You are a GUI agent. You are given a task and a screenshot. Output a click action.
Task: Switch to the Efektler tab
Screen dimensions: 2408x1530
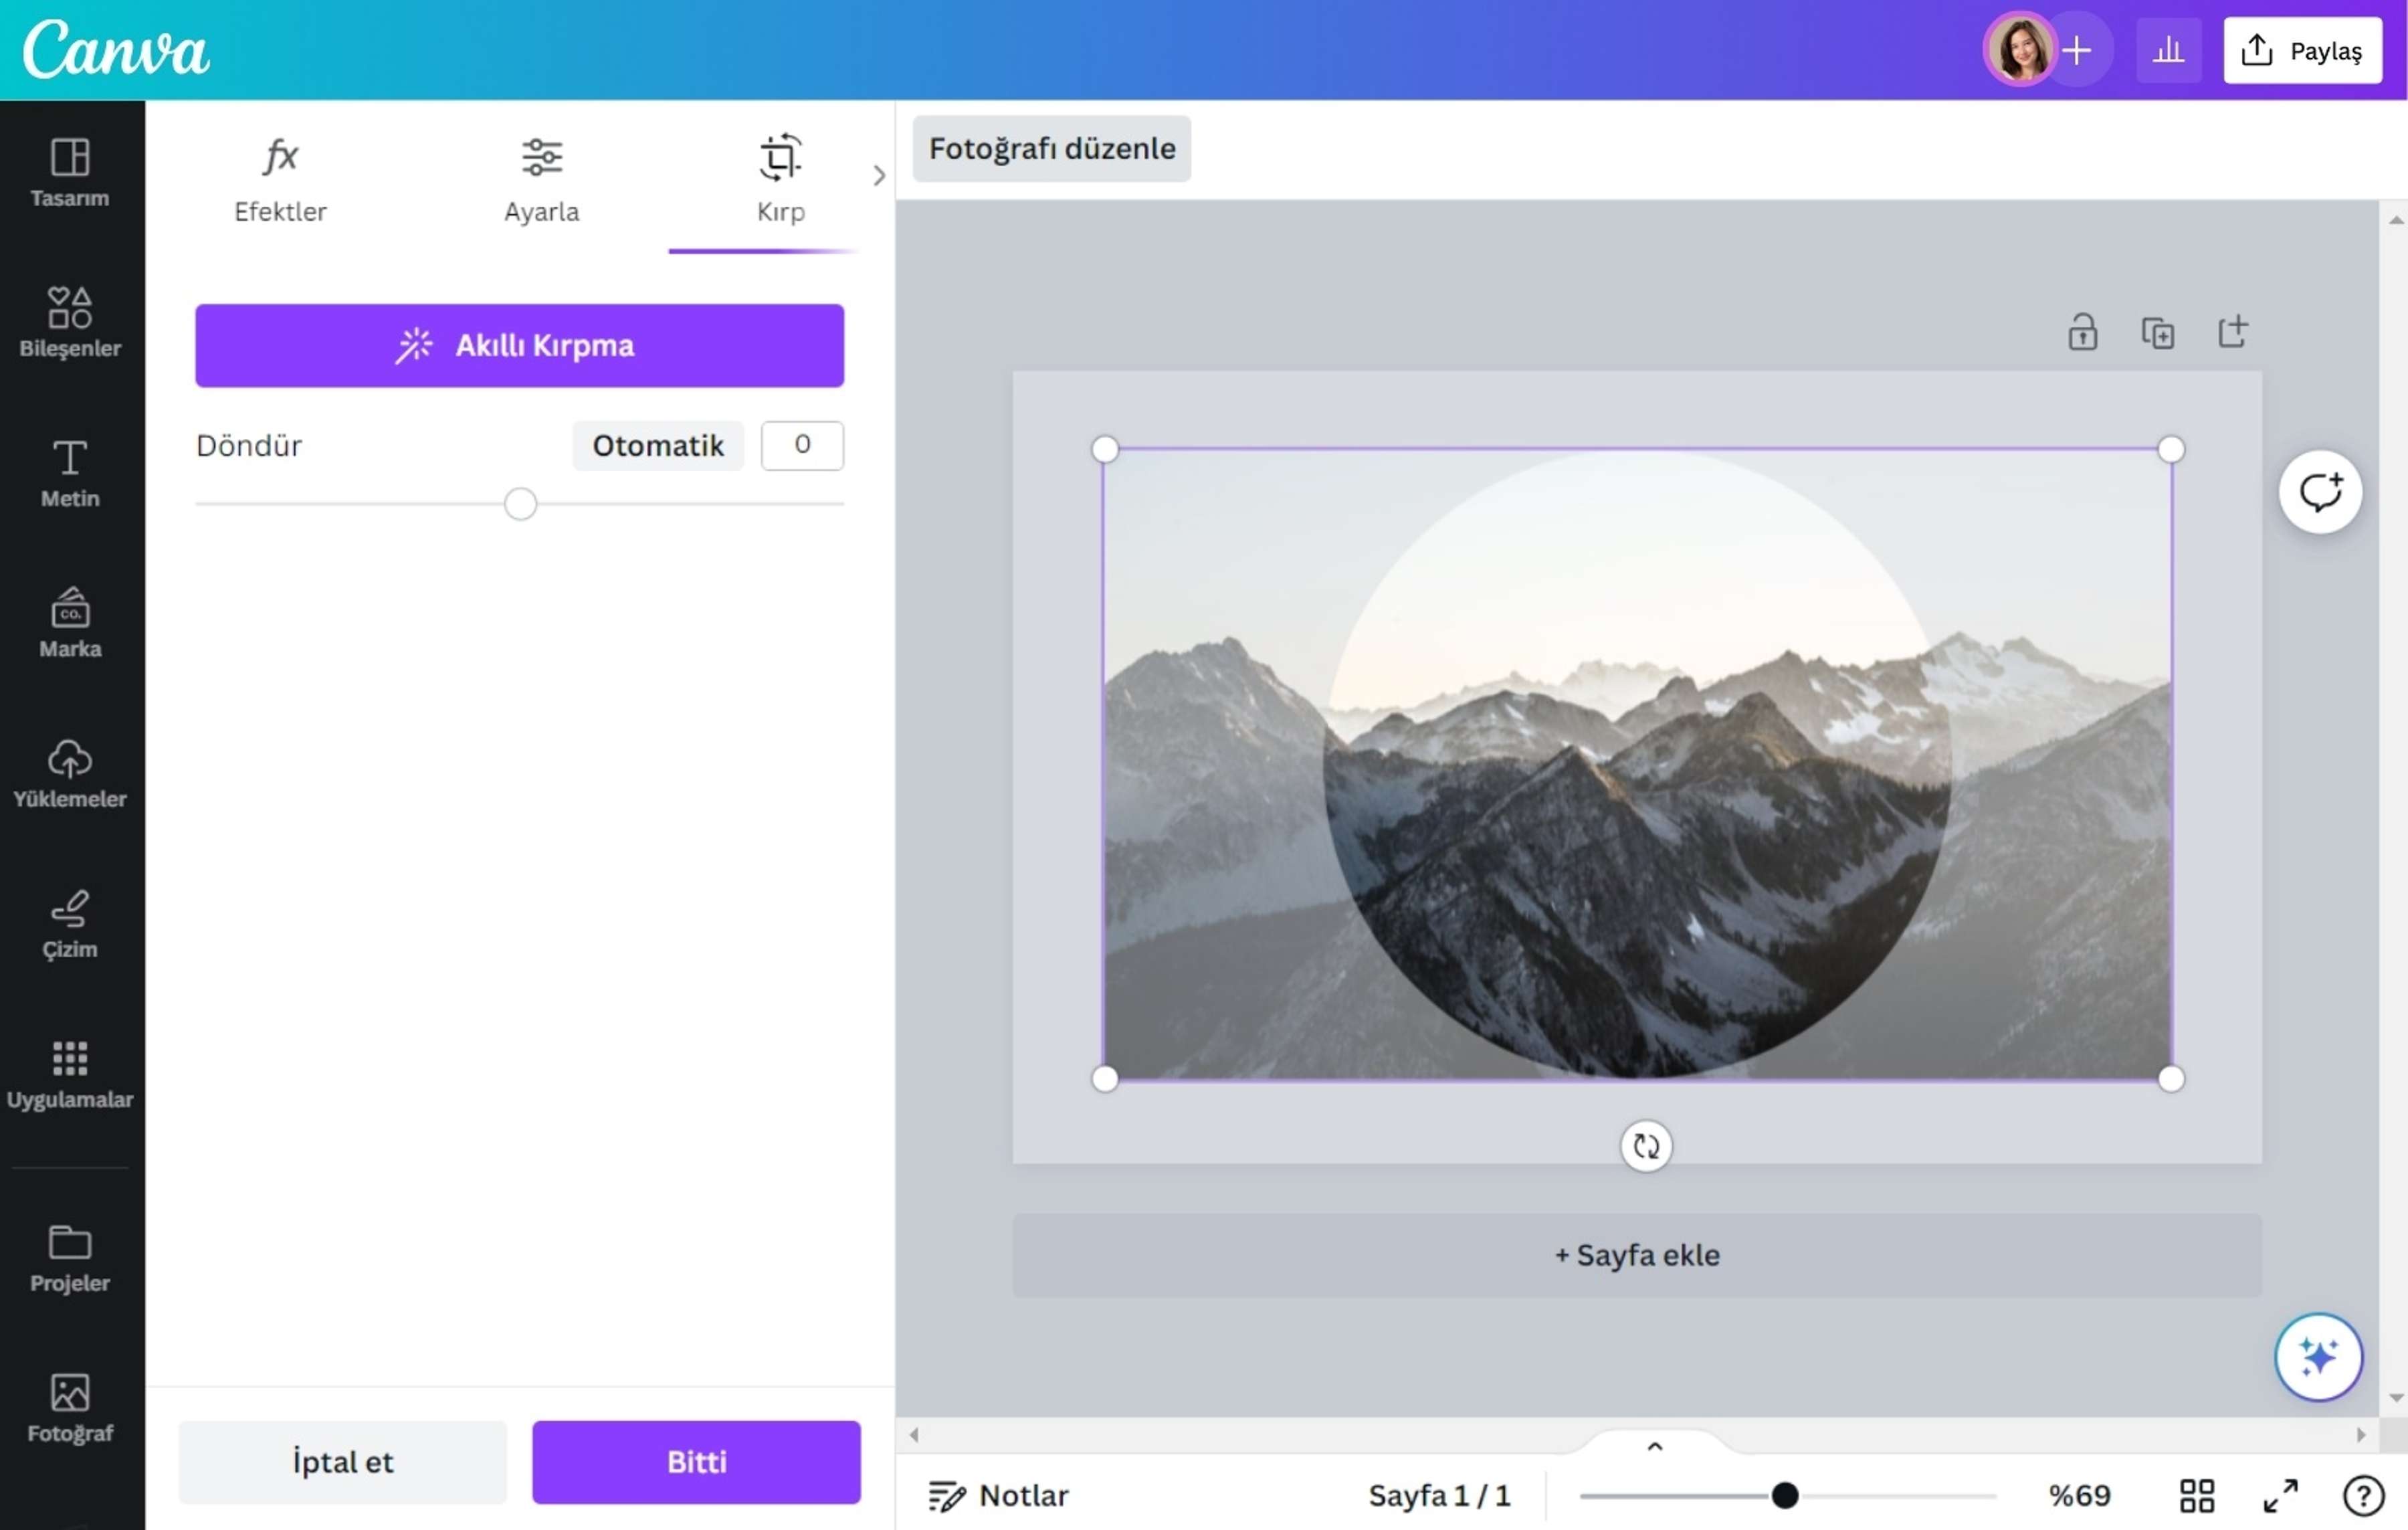point(280,180)
